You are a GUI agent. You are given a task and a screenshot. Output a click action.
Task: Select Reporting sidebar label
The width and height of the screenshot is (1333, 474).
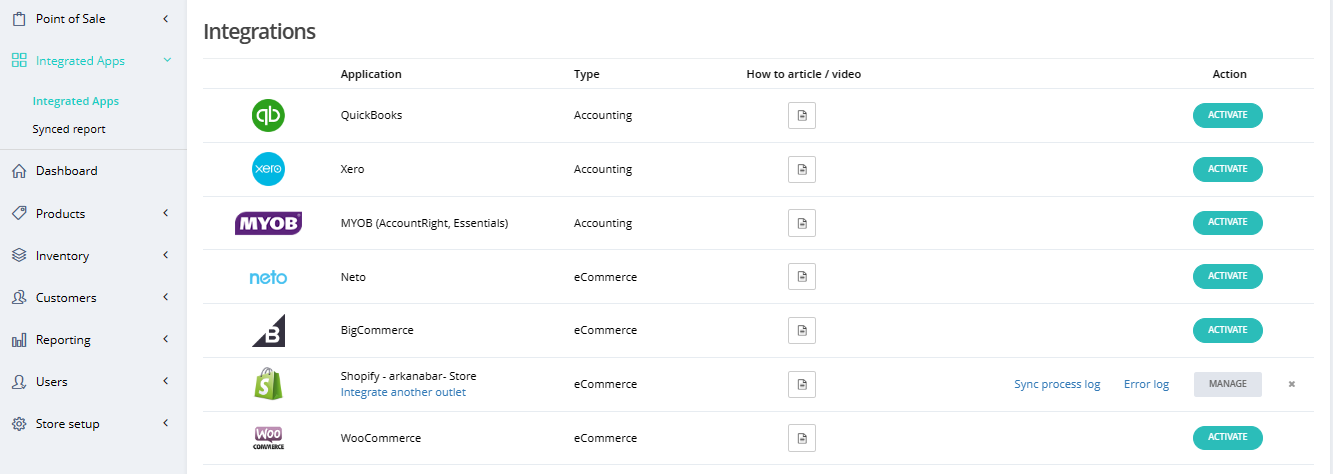coord(63,340)
